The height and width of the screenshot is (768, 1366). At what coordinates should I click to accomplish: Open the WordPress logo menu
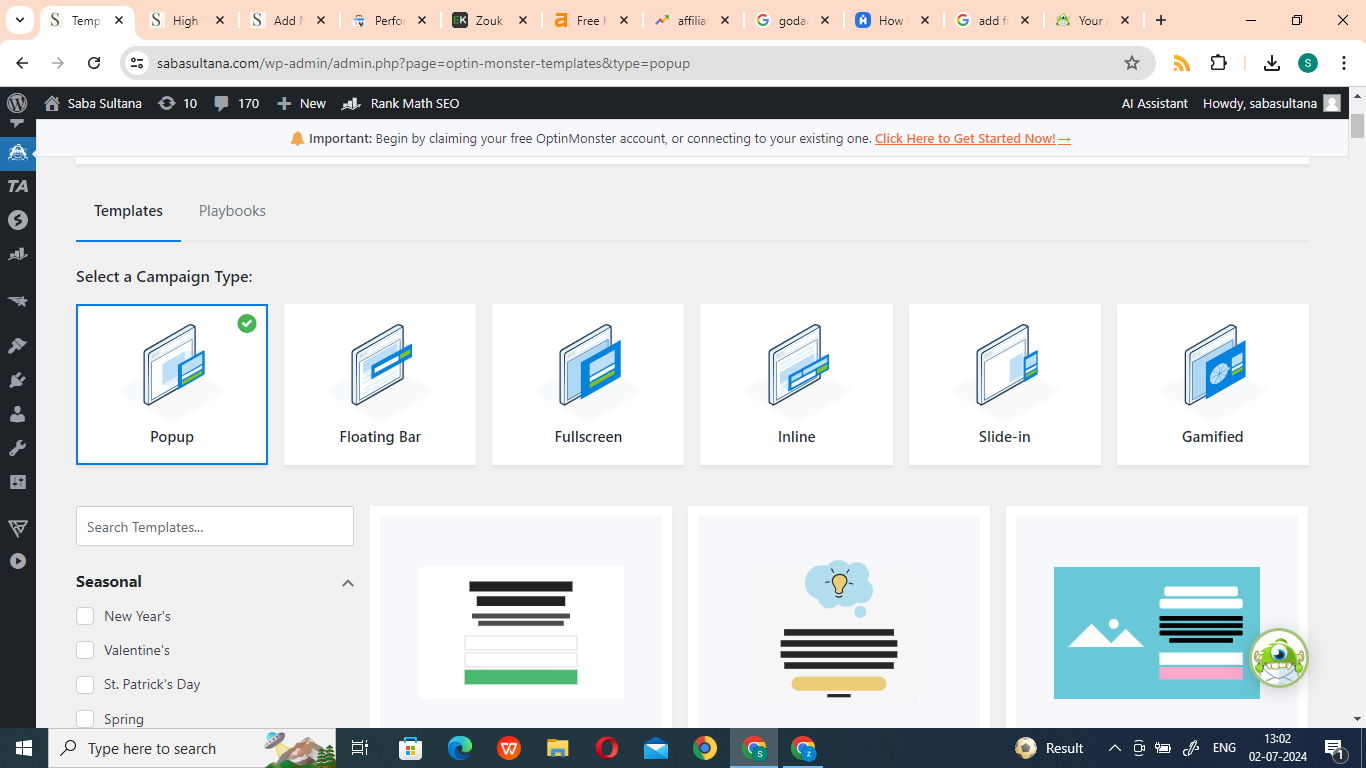[x=17, y=103]
